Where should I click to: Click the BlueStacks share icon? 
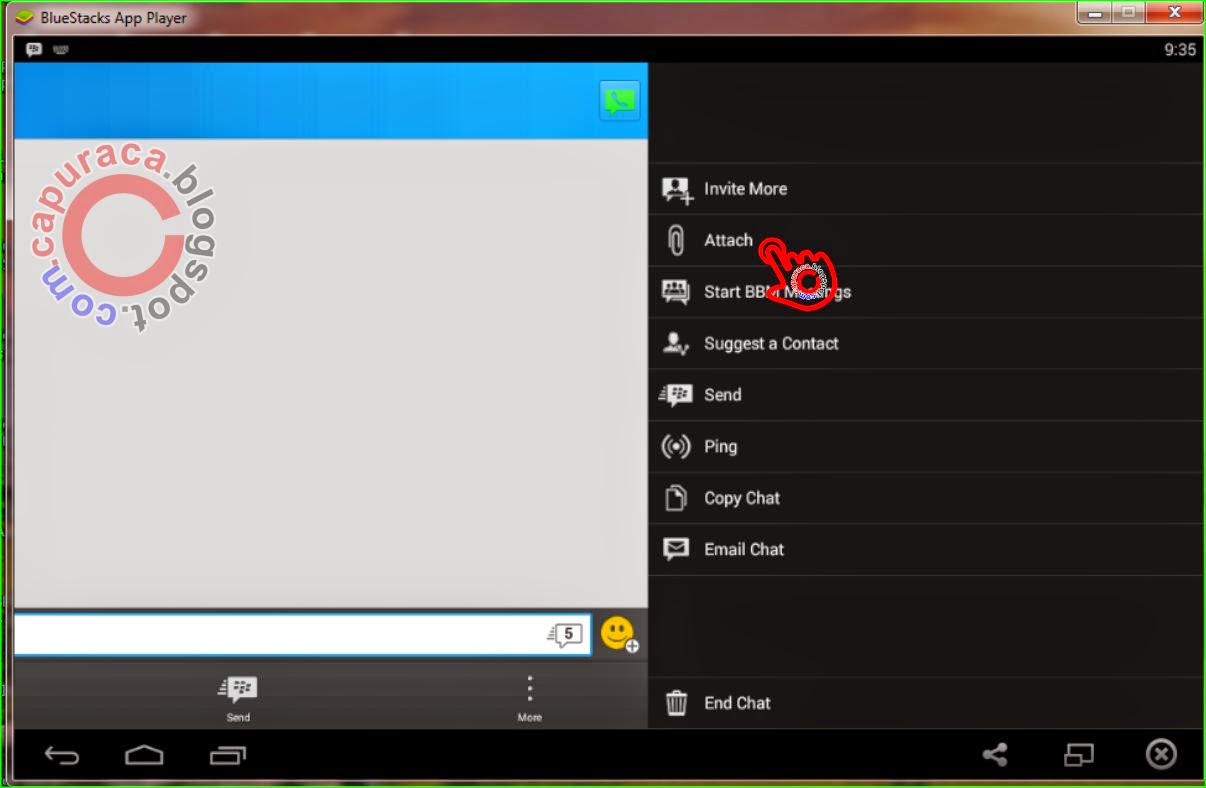pyautogui.click(x=994, y=755)
